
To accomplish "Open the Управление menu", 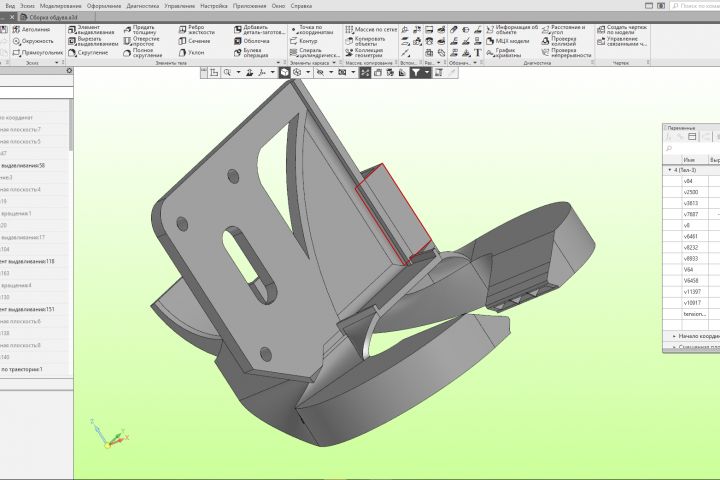I will click(180, 6).
